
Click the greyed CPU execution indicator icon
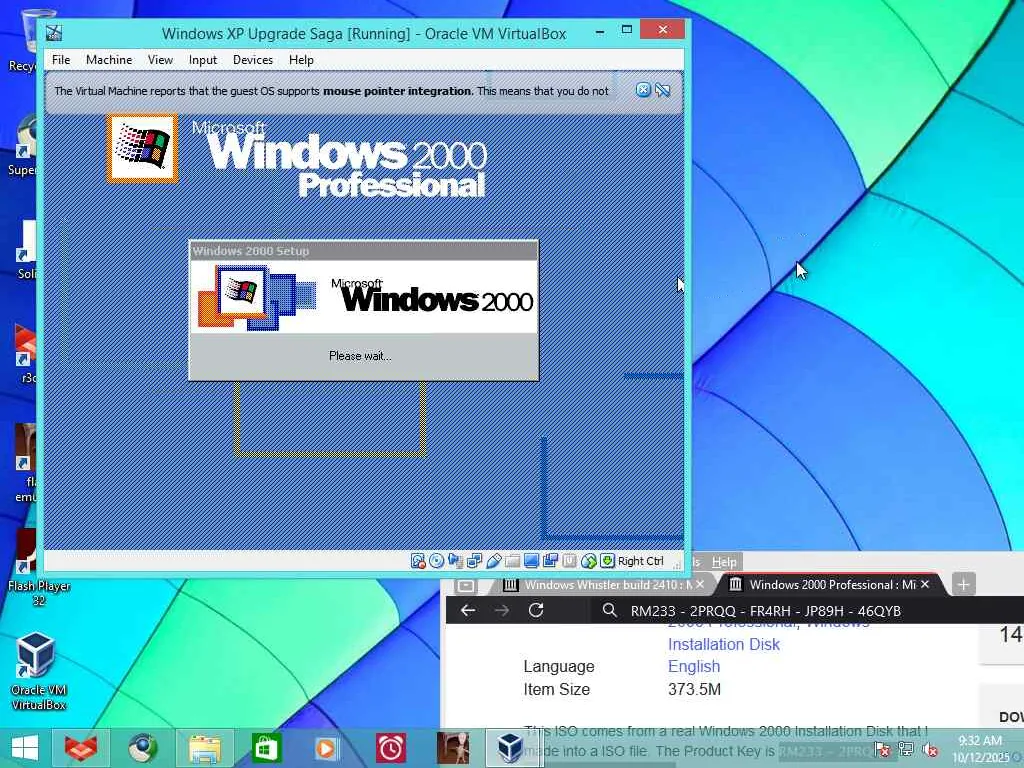click(569, 561)
